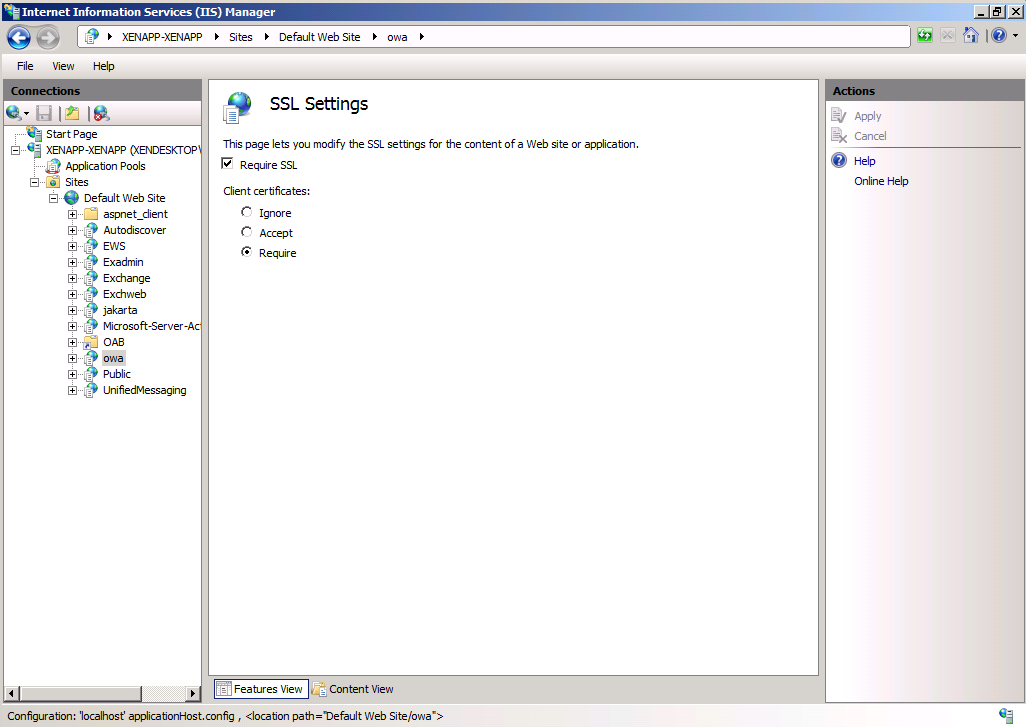Click the Help icon in the Actions pane
Screen dimensions: 1026x727
coord(839,160)
